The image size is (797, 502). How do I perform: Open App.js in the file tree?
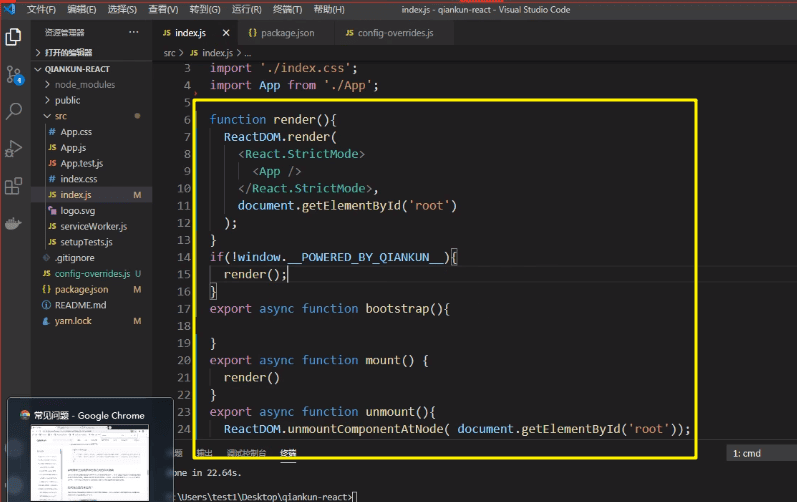coord(73,147)
